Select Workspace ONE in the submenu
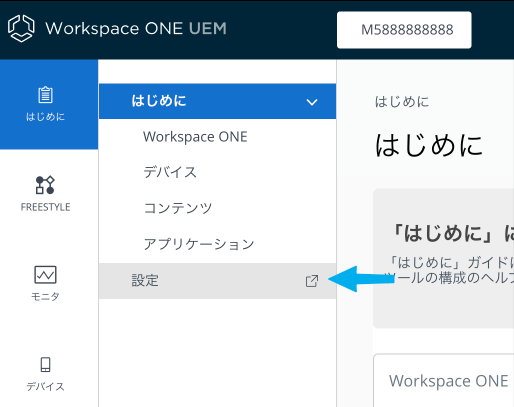Image resolution: width=514 pixels, height=407 pixels. click(195, 137)
